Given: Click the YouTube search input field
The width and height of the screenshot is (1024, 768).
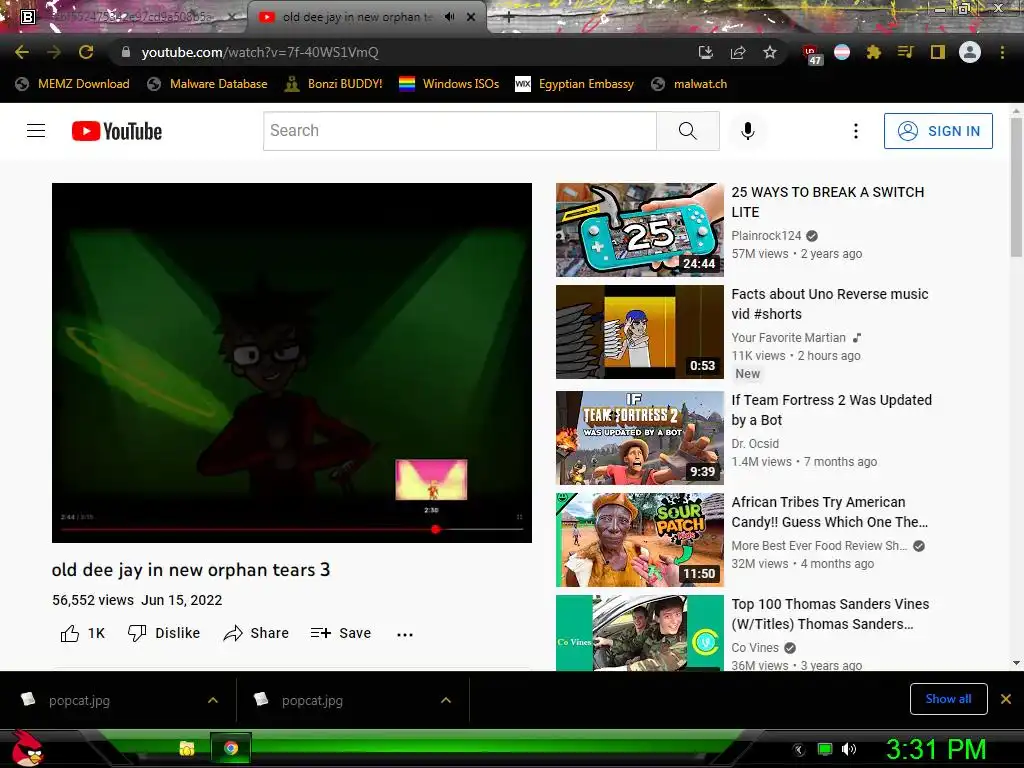Looking at the screenshot, I should pos(460,131).
